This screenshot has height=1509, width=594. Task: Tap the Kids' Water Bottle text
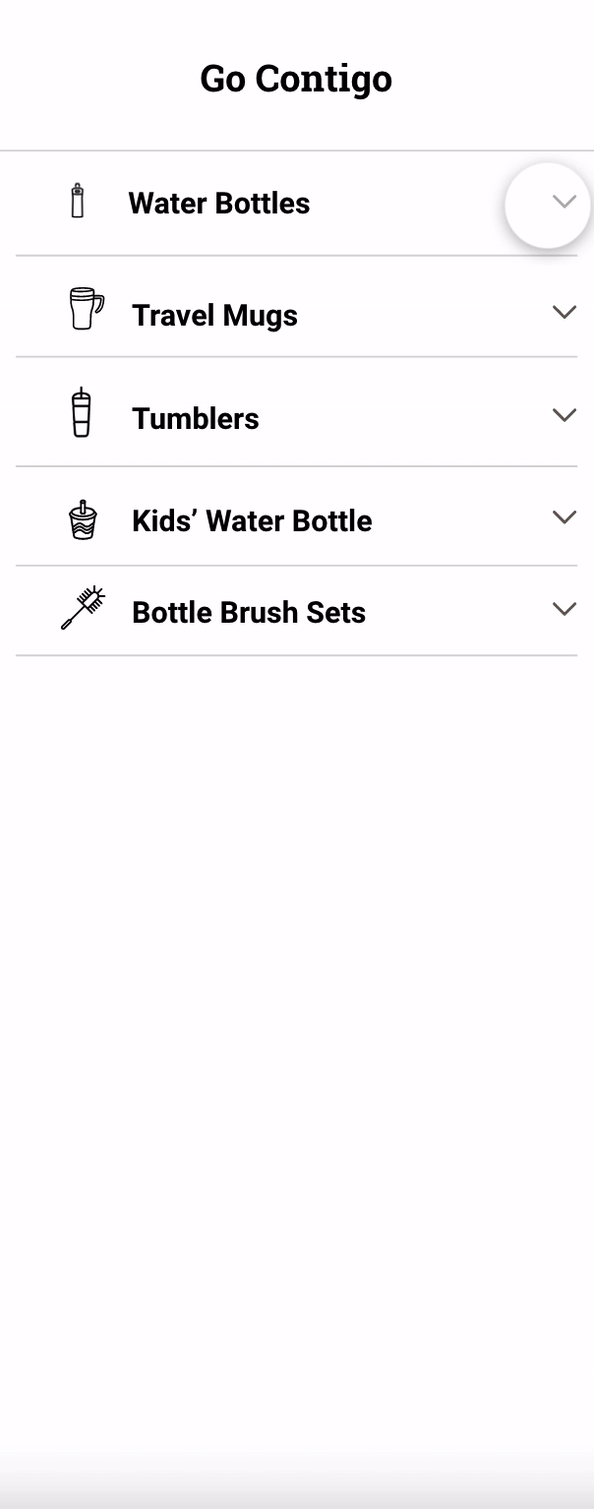[252, 520]
